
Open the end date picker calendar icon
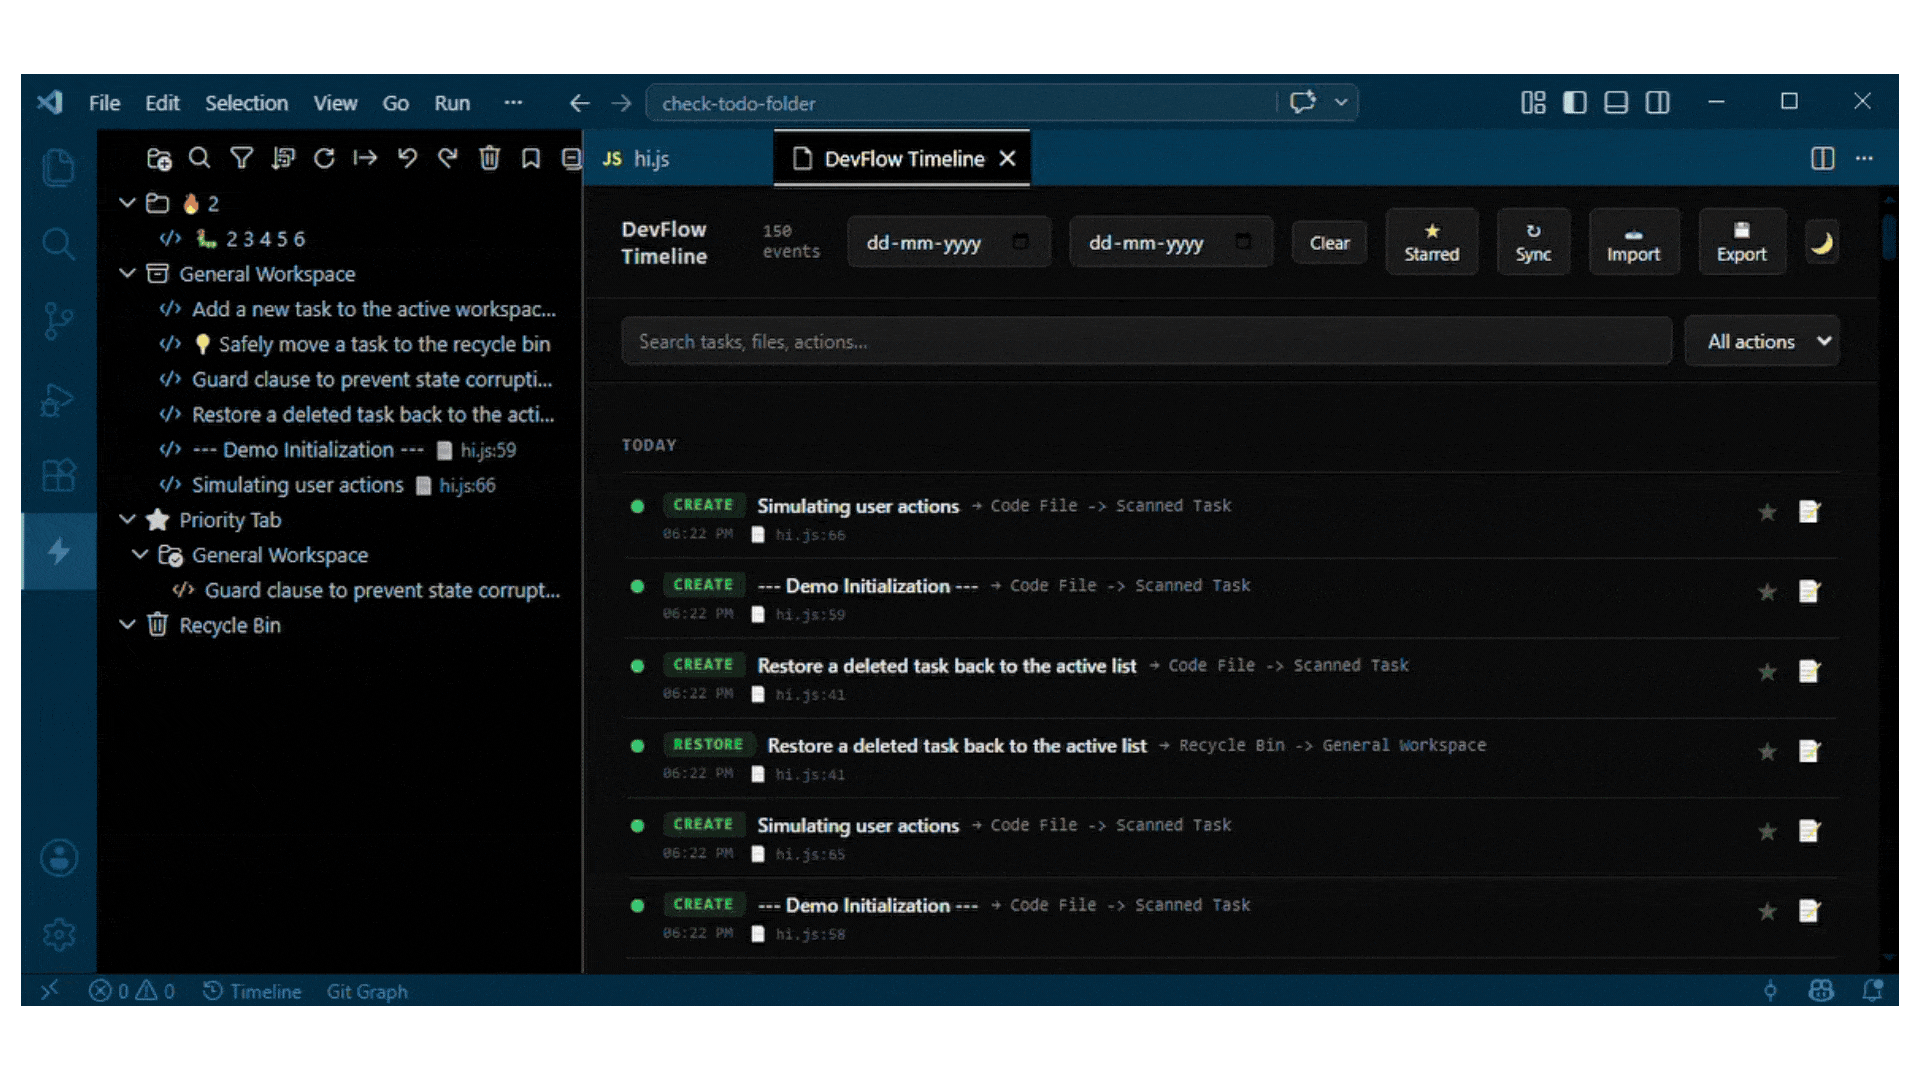coord(1243,242)
